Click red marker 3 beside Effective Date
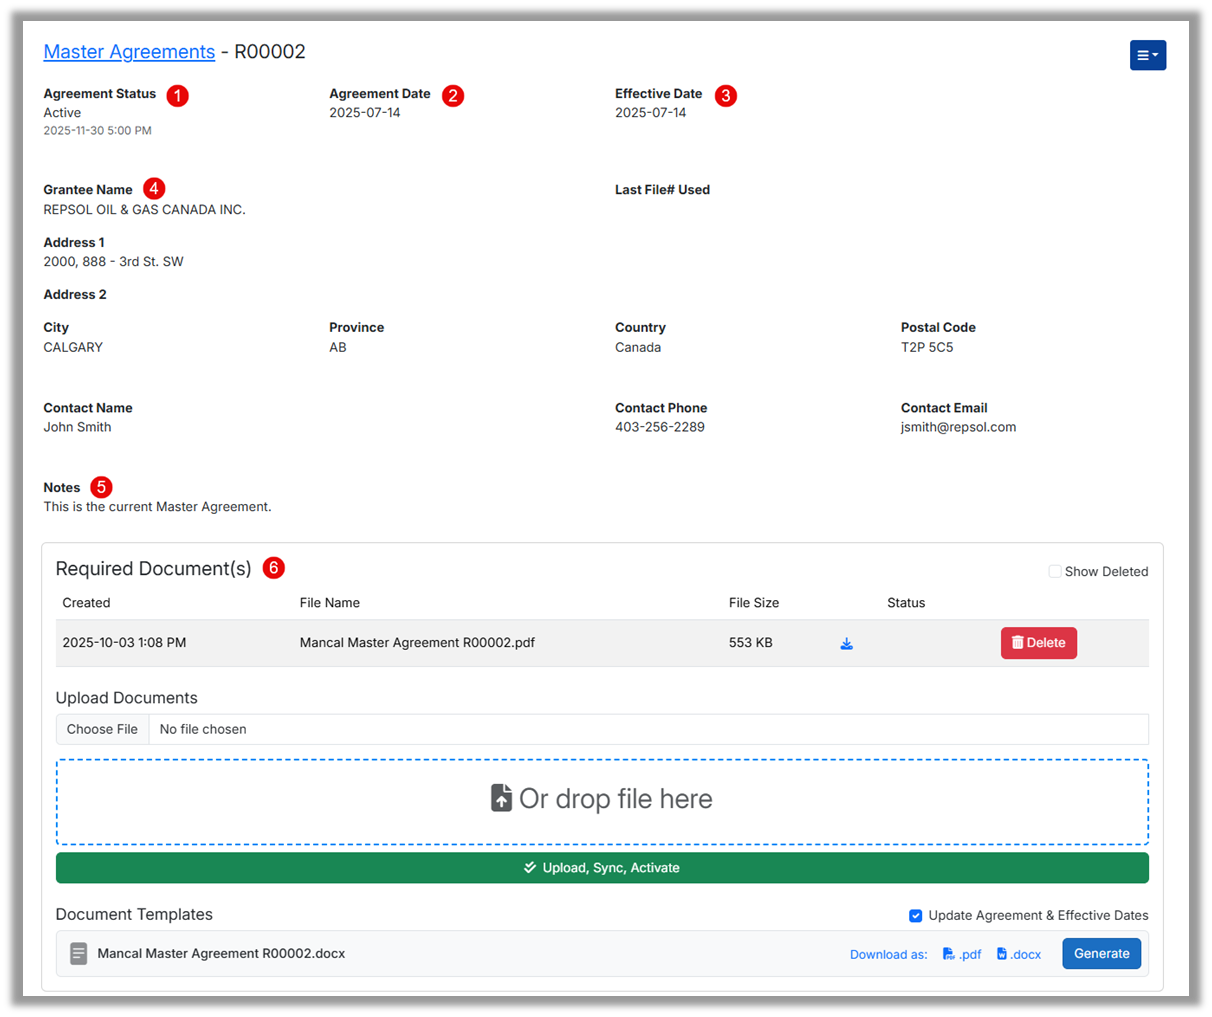 point(726,96)
